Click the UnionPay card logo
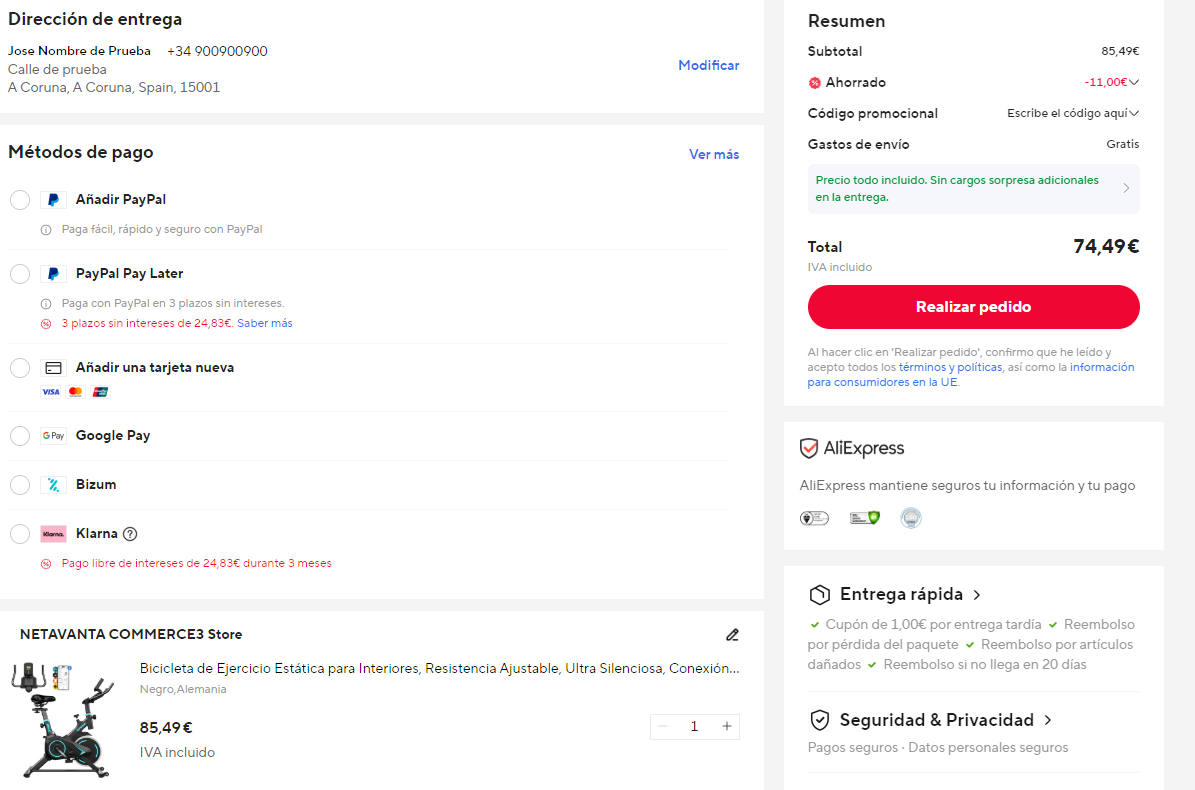This screenshot has height=790, width=1195. point(100,392)
